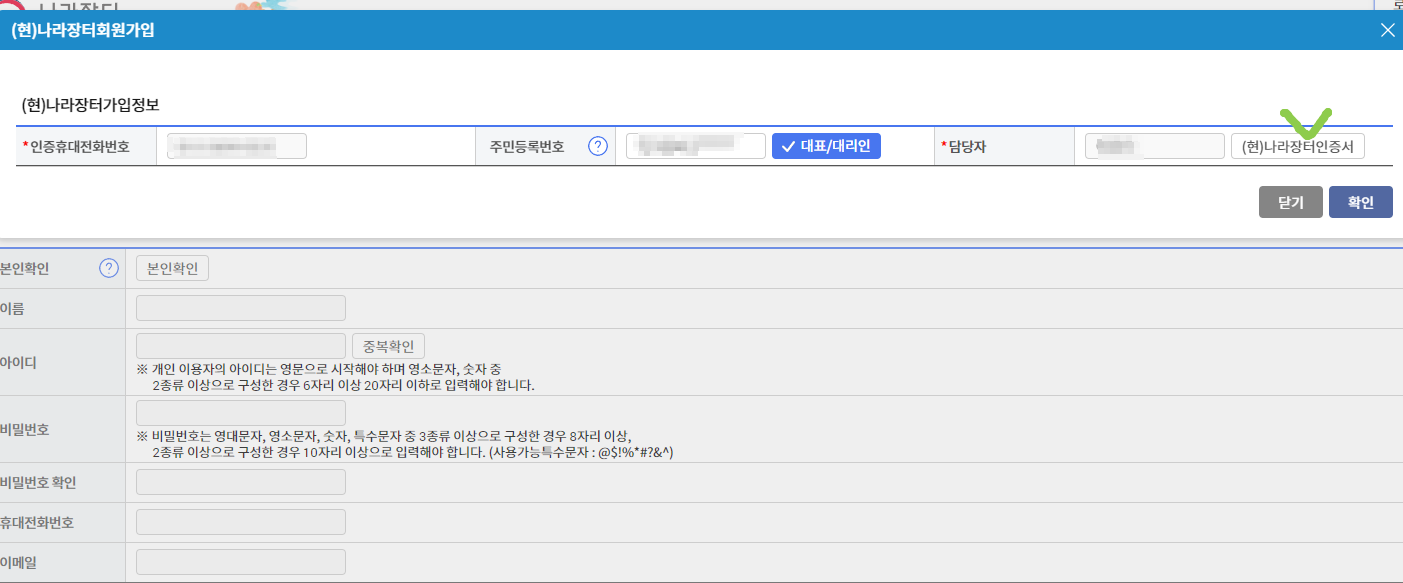Close the (현)나라장터회원가입 dialog with X

[x=1387, y=30]
